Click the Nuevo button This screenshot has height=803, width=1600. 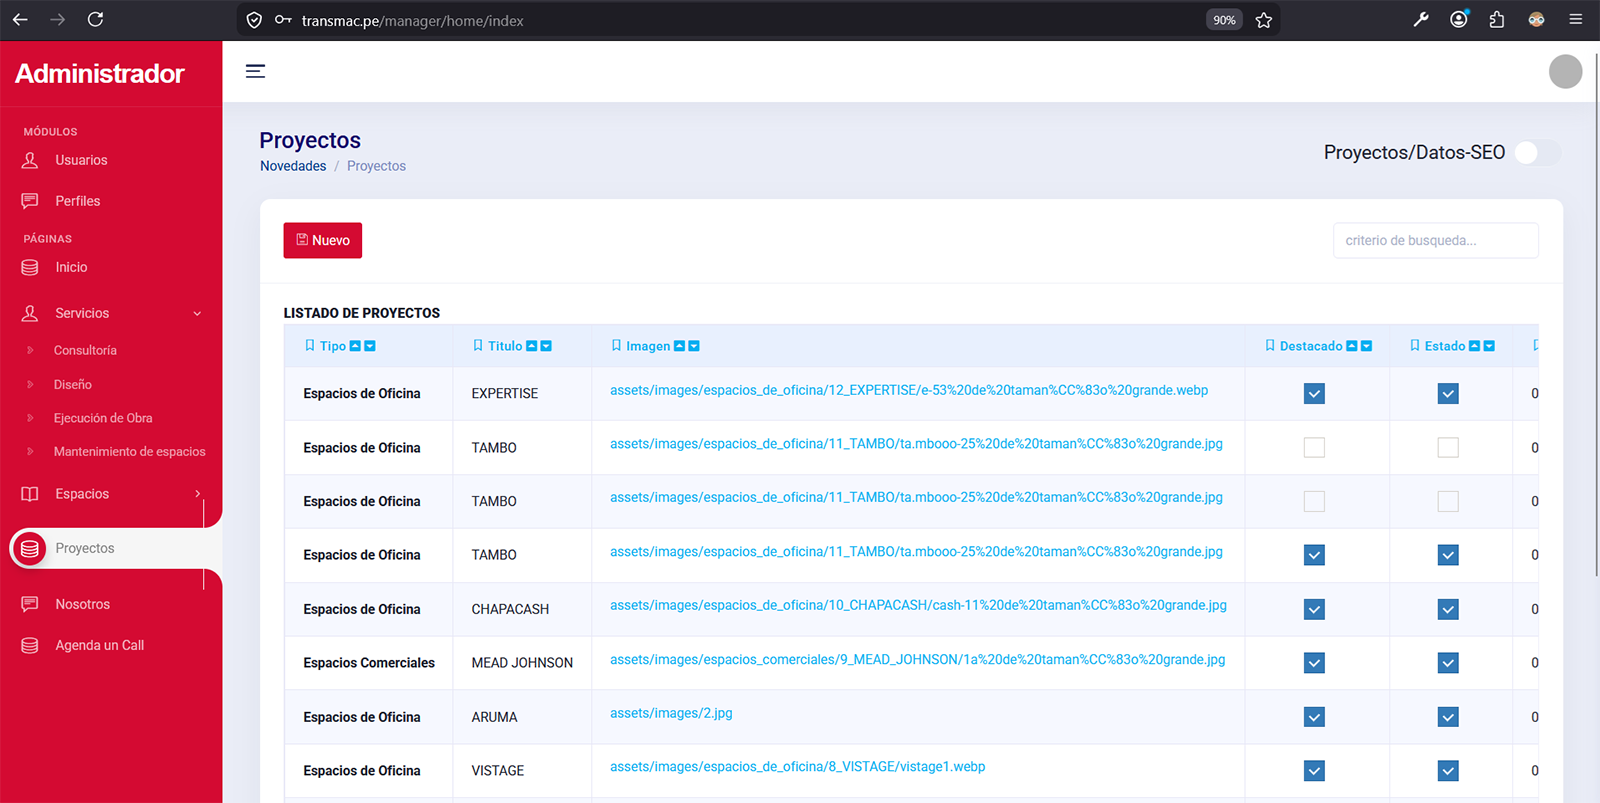[x=323, y=240]
